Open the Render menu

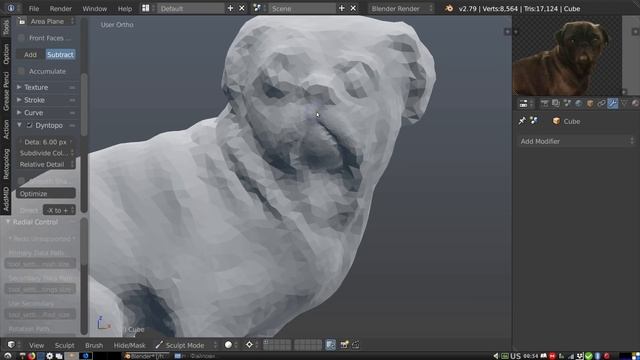(x=60, y=9)
